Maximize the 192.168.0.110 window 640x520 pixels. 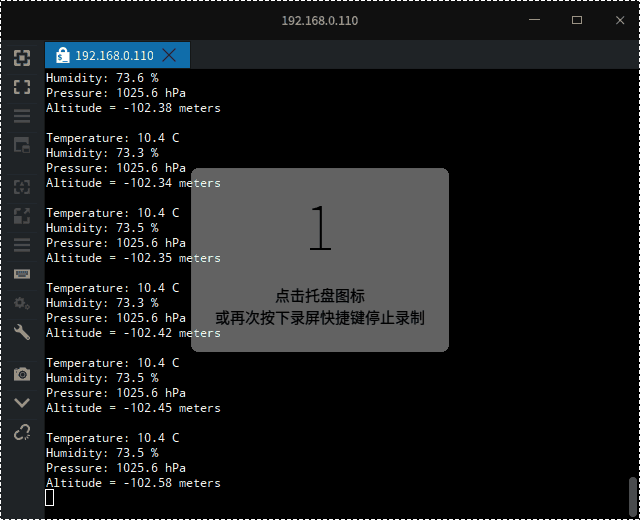tap(577, 20)
